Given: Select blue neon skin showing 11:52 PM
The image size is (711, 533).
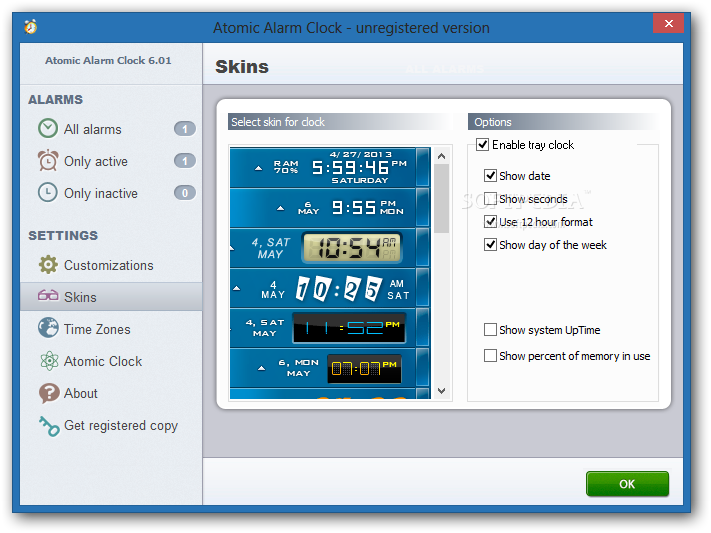Looking at the screenshot, I should point(330,328).
